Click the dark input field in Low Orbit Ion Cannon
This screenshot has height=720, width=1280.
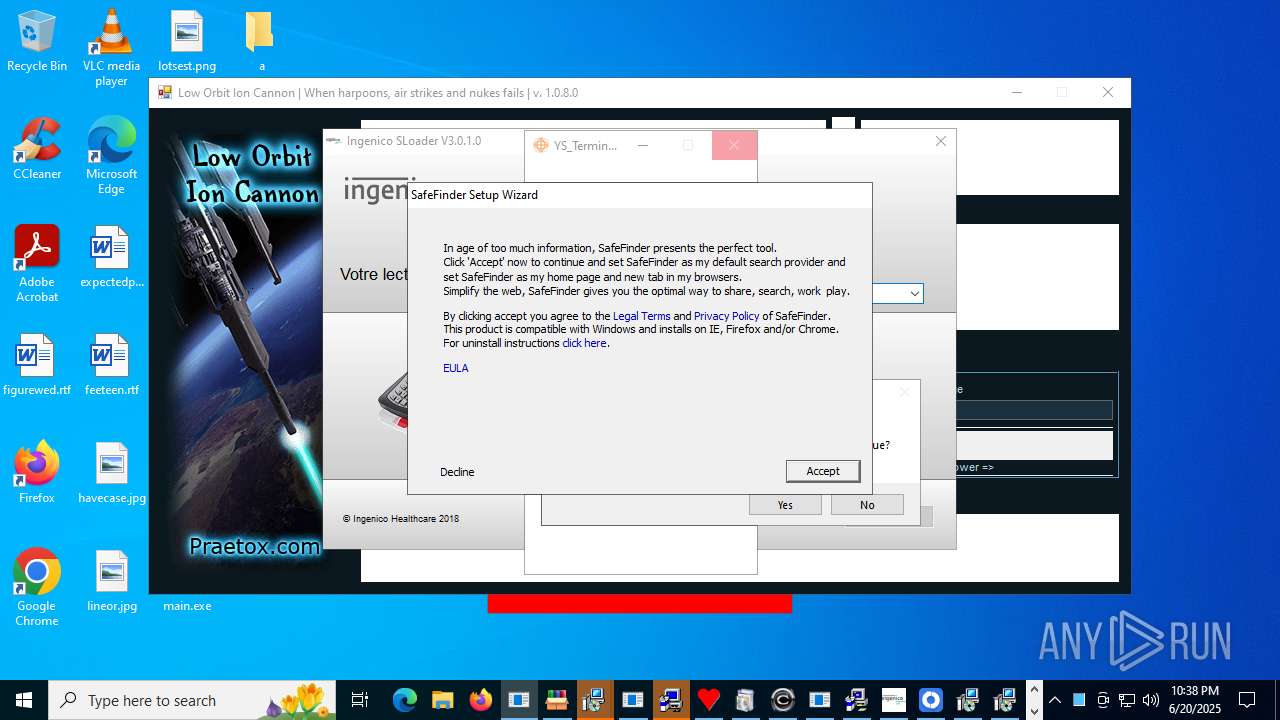1034,410
